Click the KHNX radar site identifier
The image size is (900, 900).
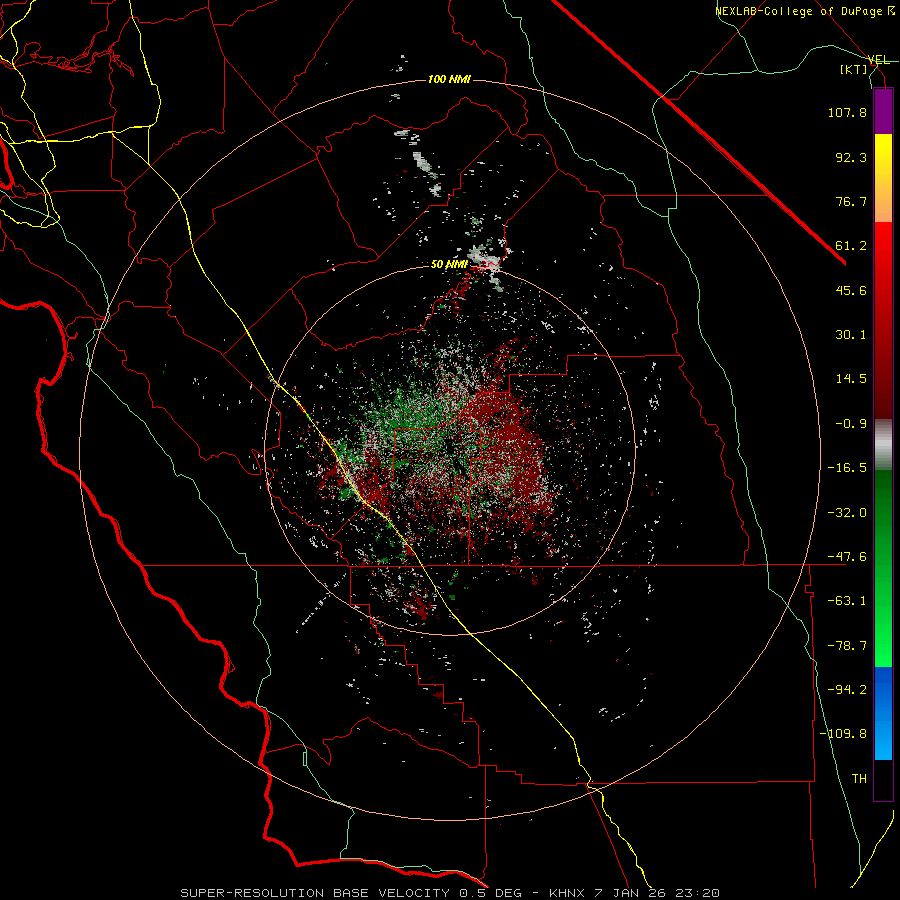[568, 893]
